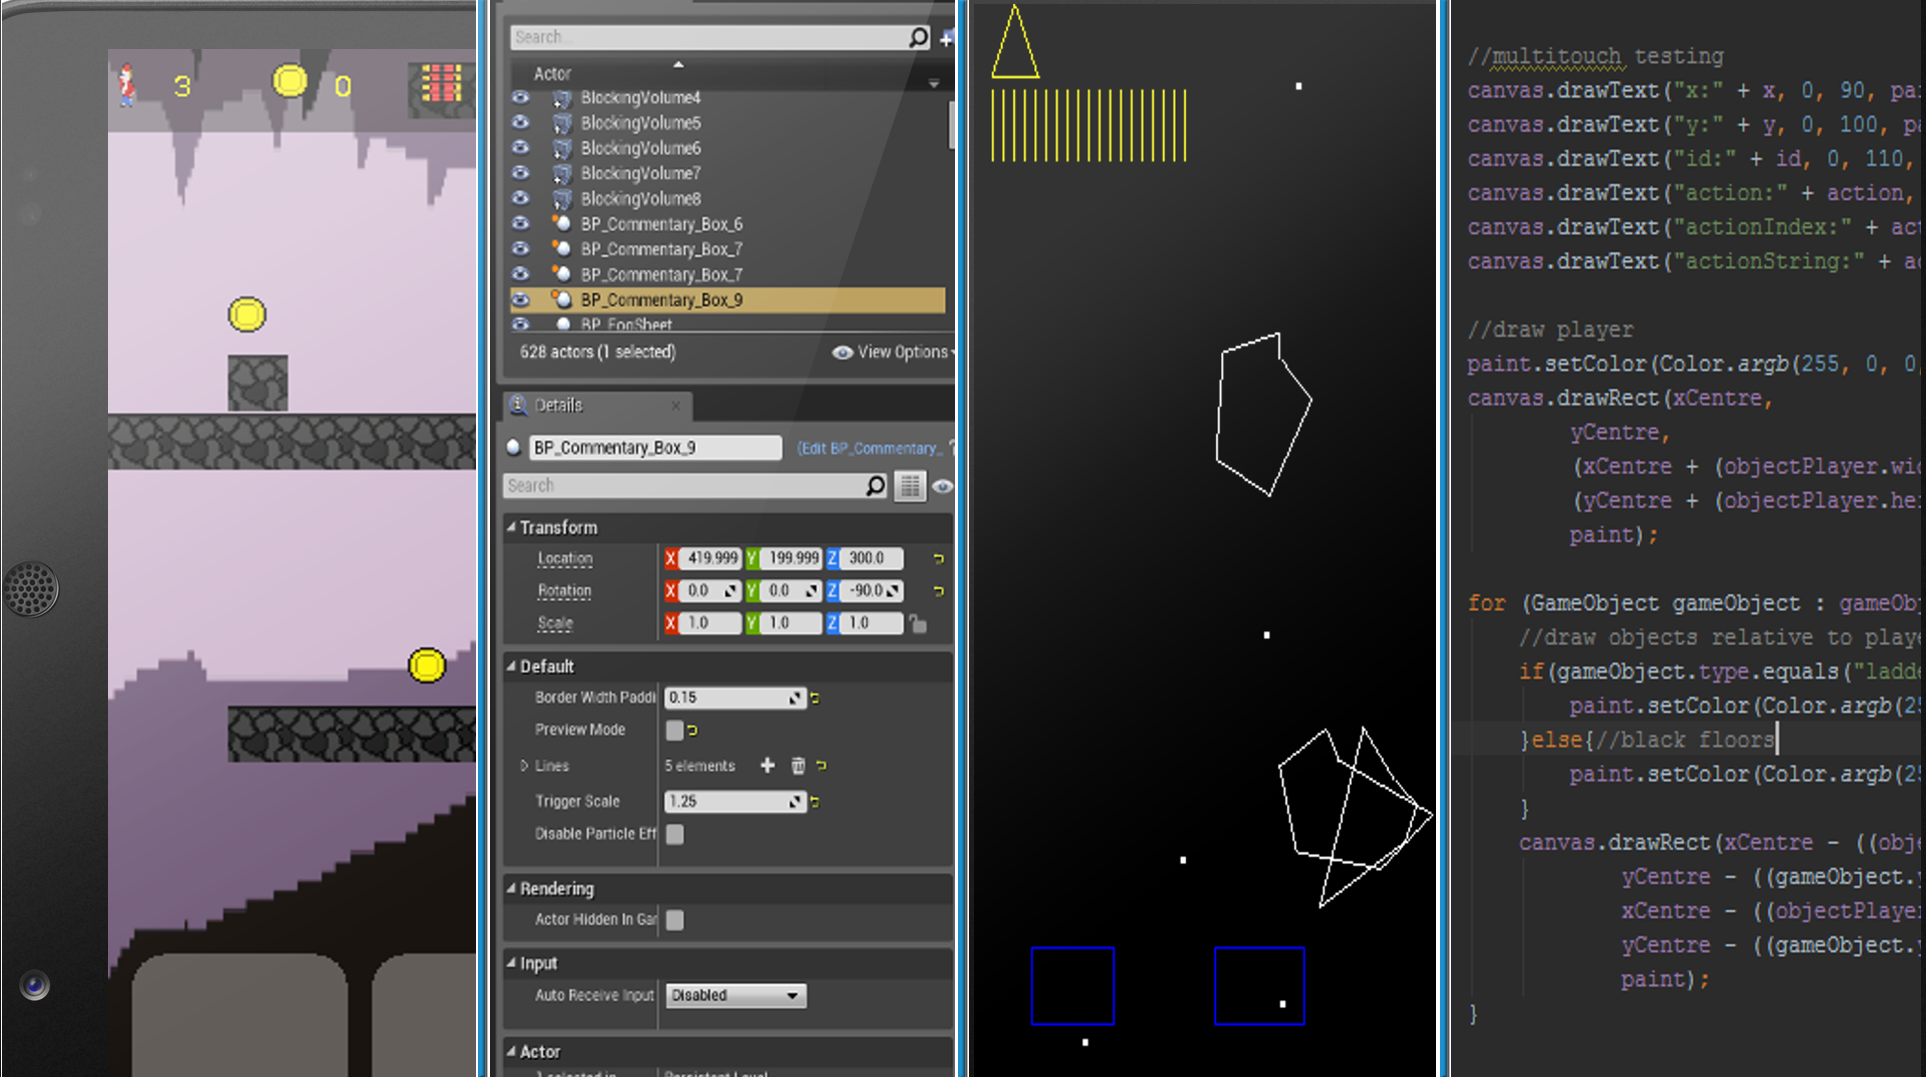The height and width of the screenshot is (1077, 1926).
Task: Check Actor Hidden In Game box
Action: pos(675,920)
